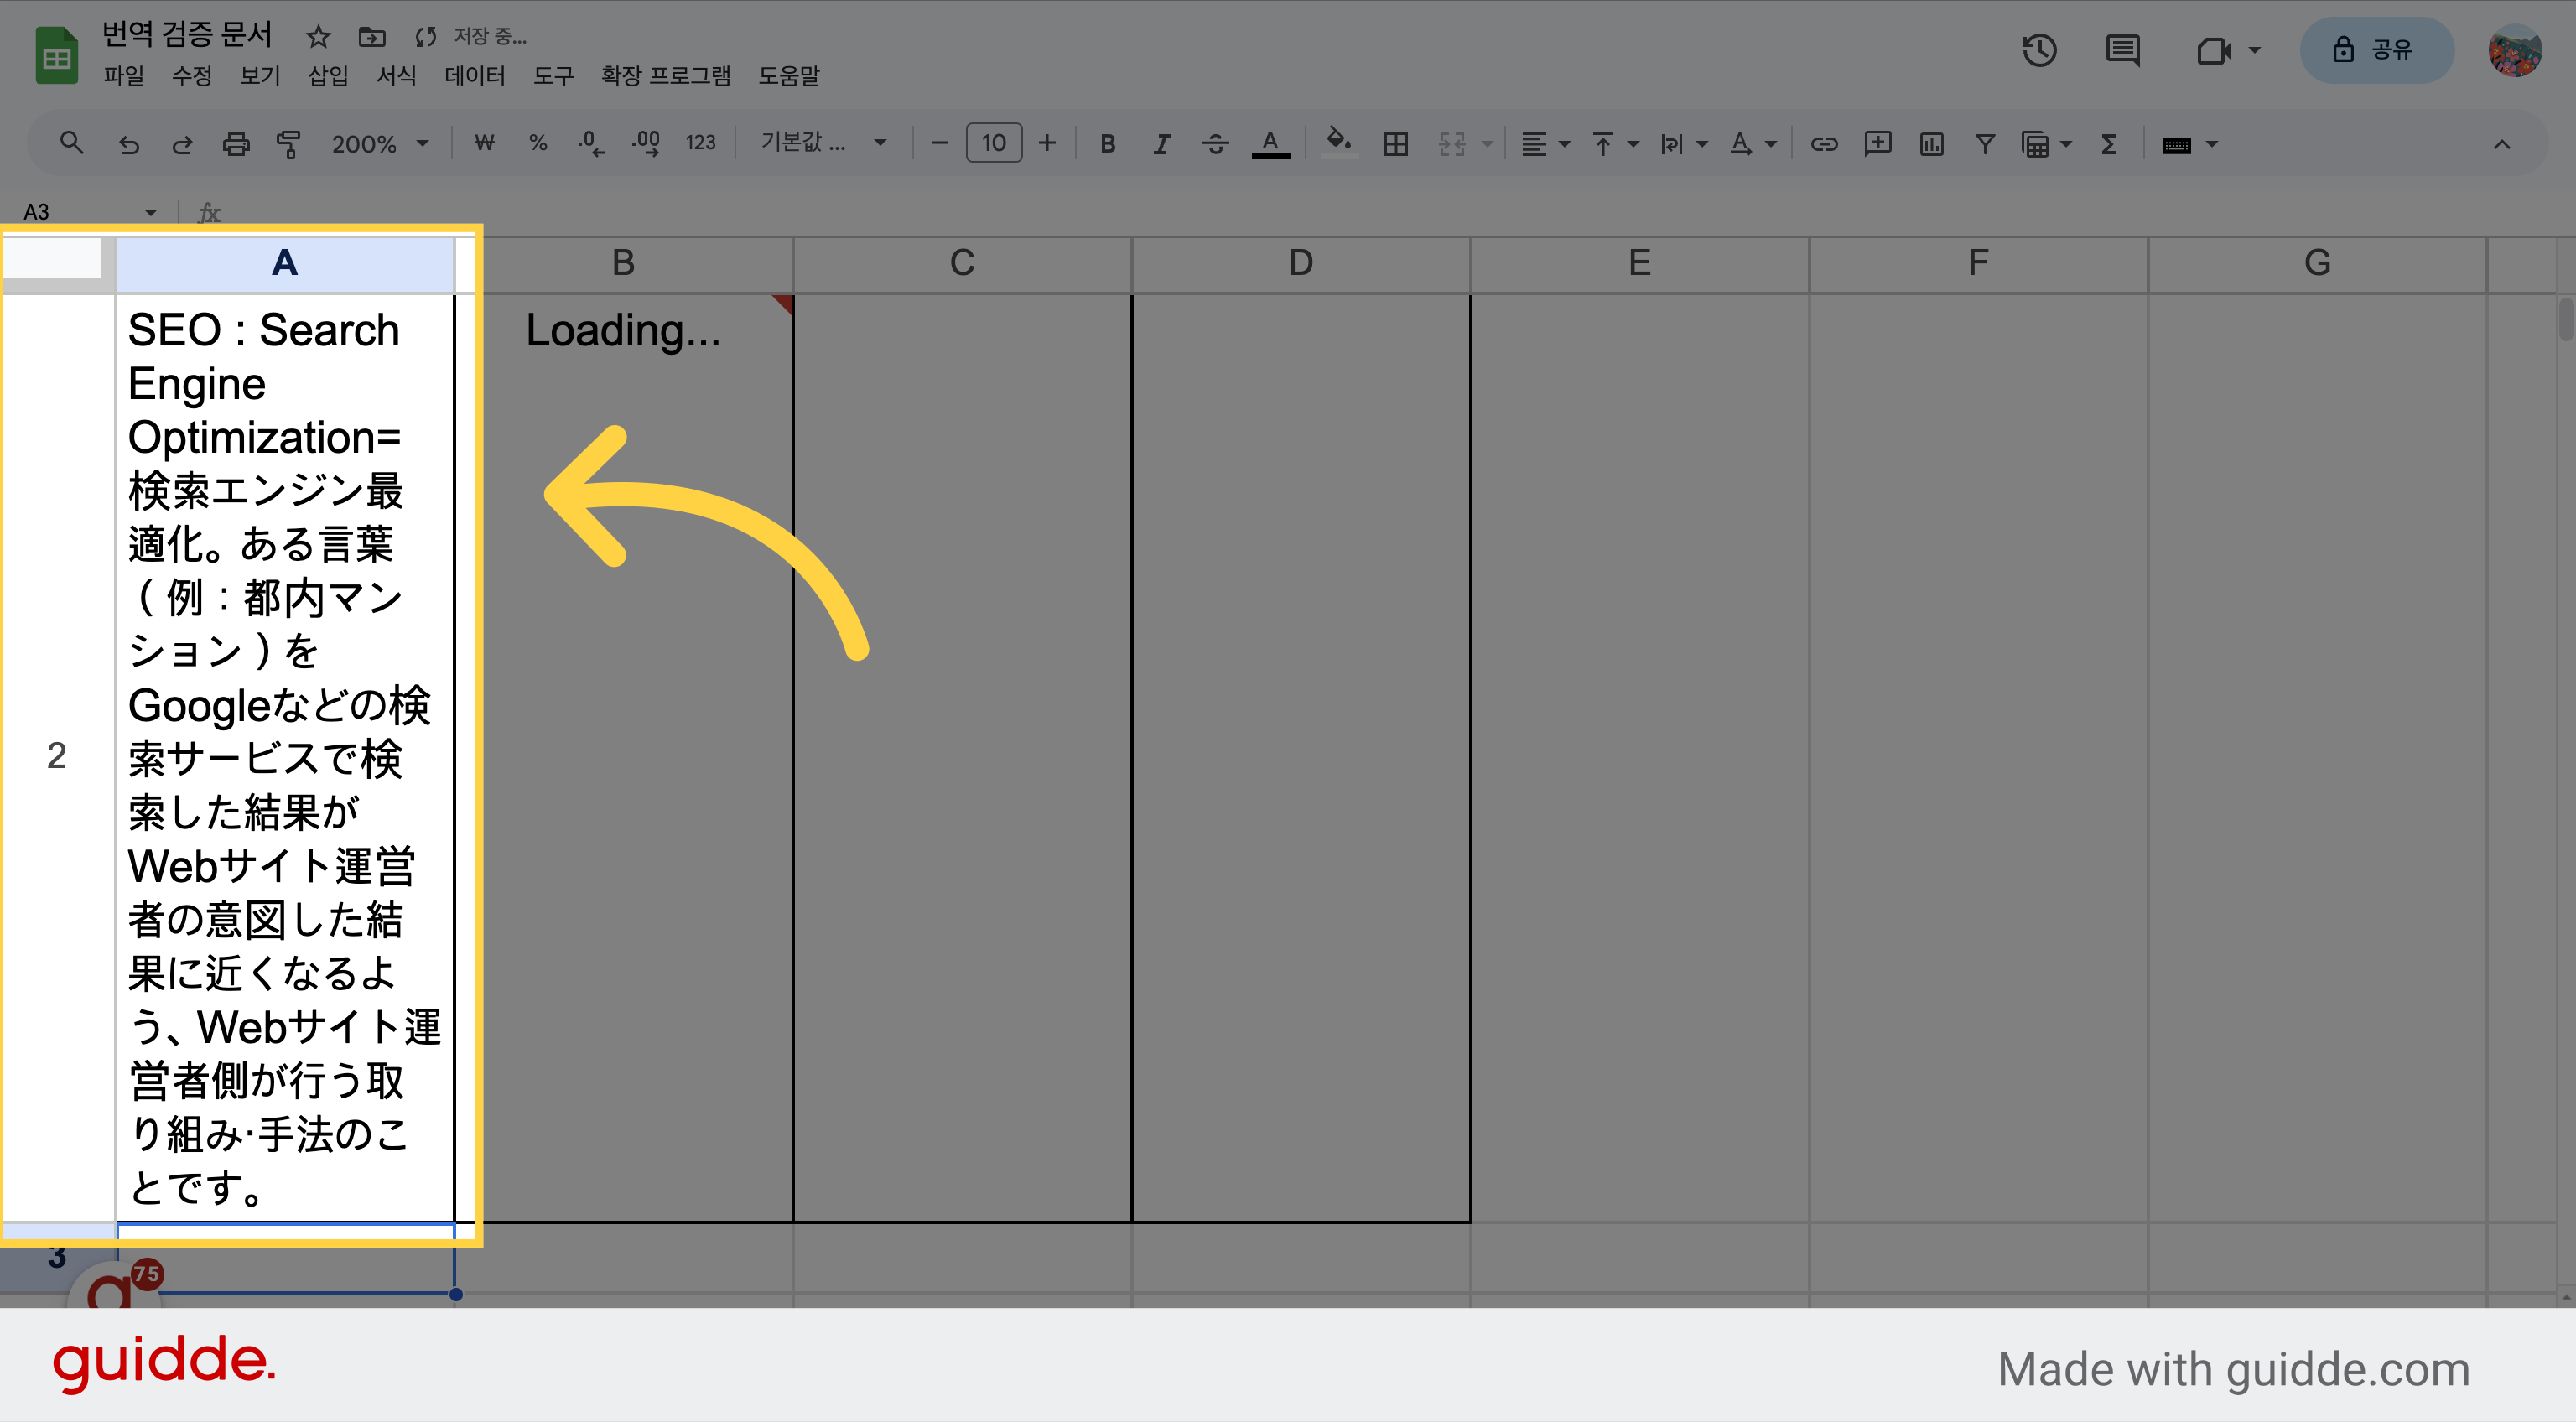Toggle strikethrough formatting
The width and height of the screenshot is (2576, 1422).
1215,144
